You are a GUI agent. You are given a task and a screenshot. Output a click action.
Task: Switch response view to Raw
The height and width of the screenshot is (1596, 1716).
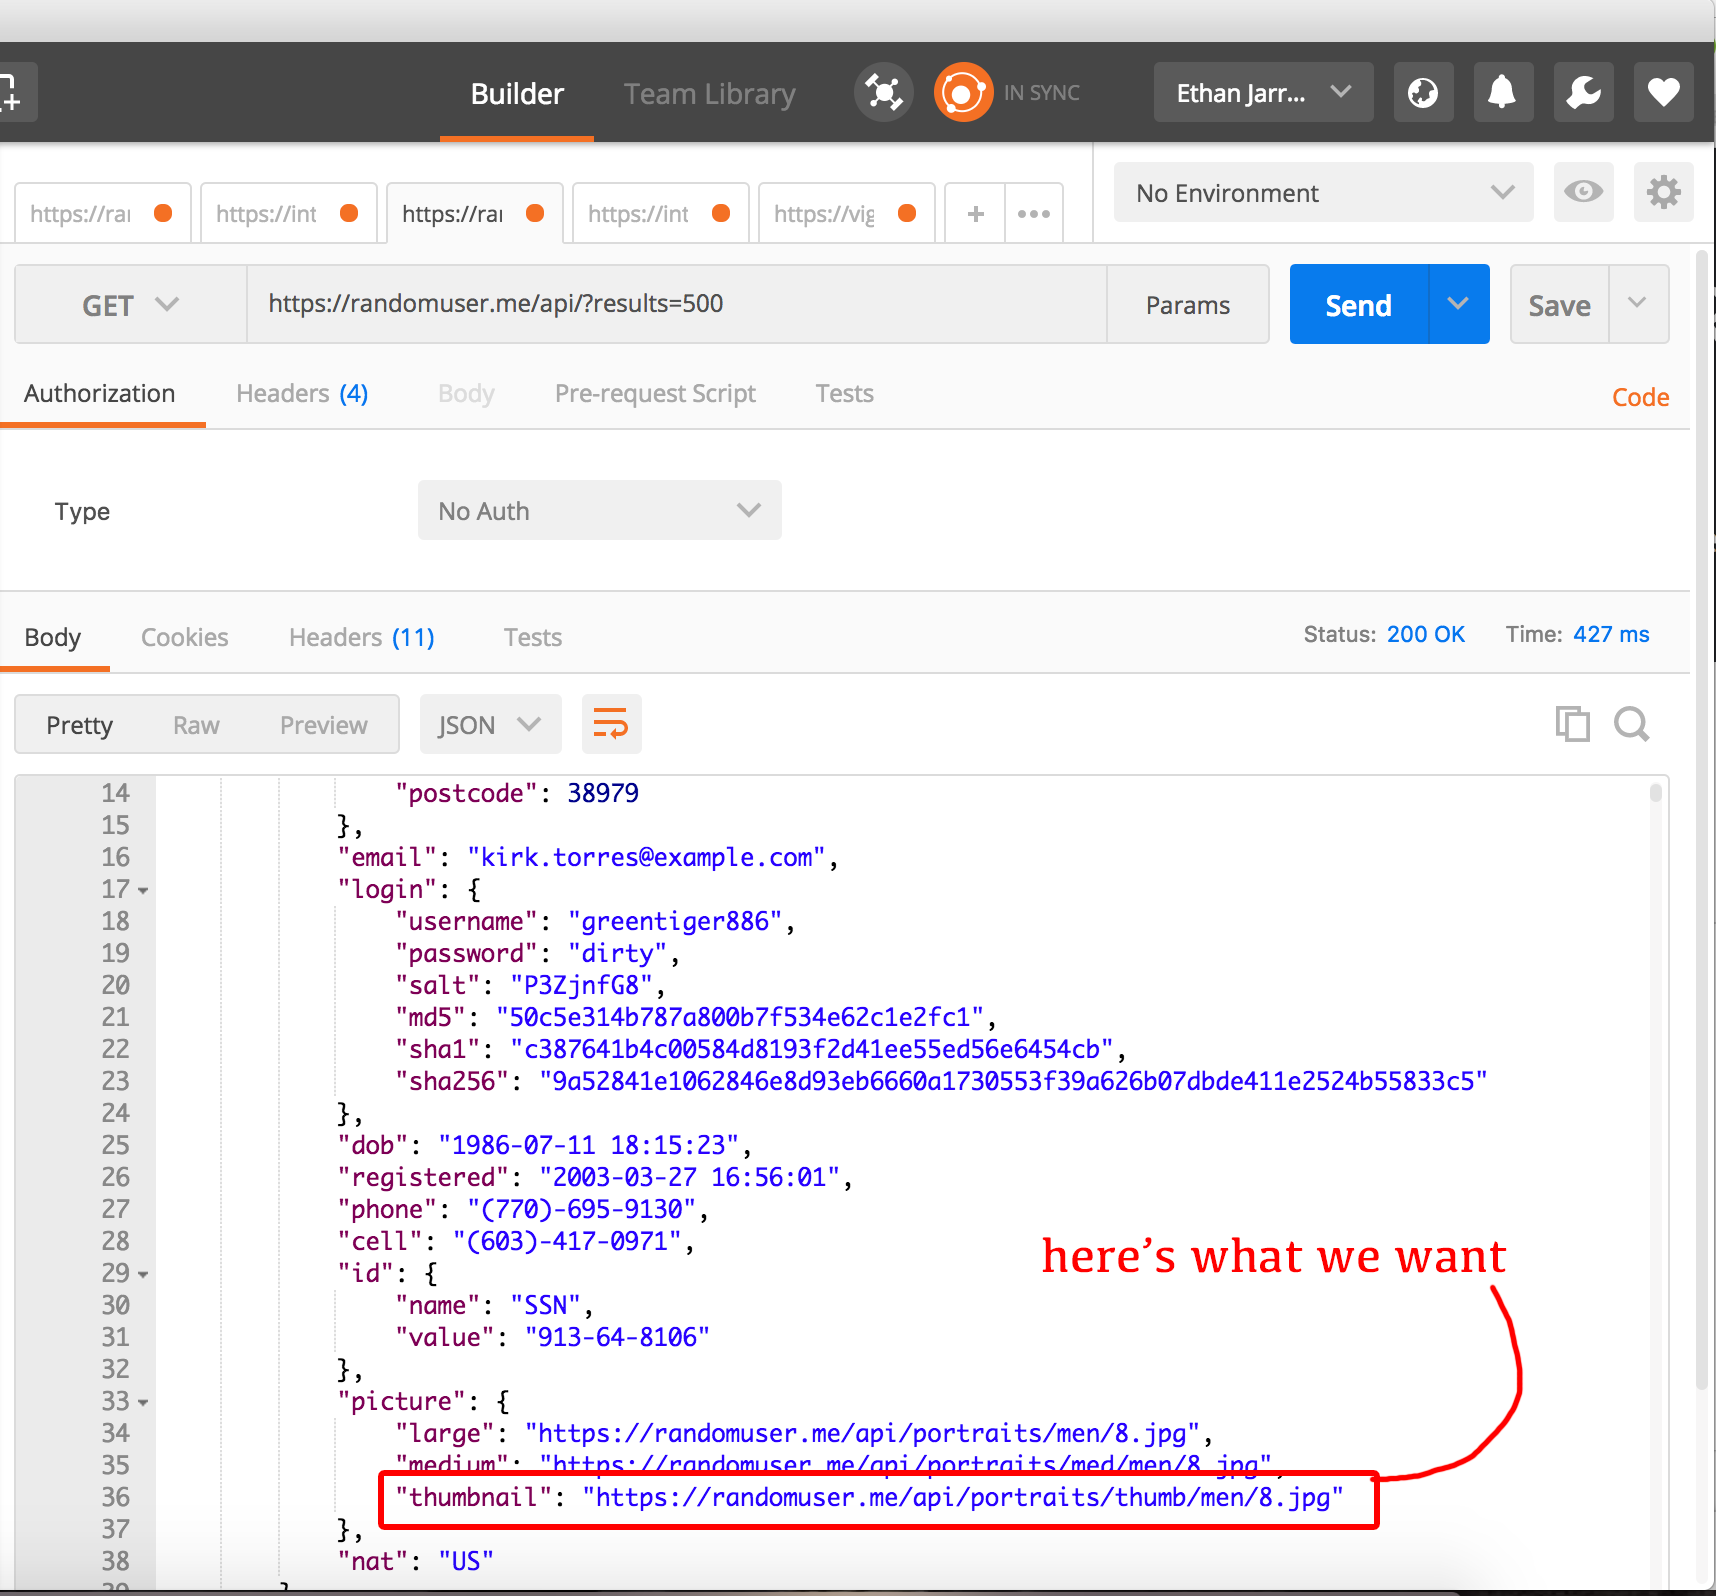[196, 724]
